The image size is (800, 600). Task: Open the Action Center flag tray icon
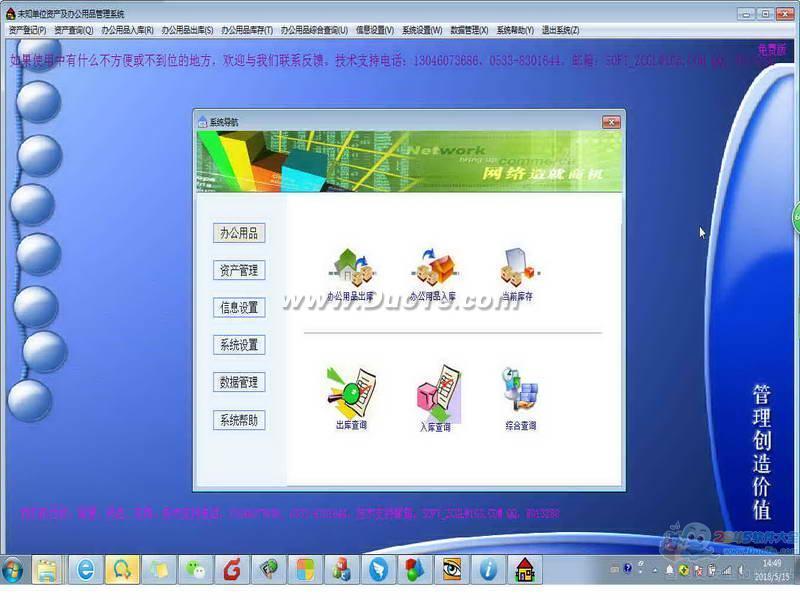point(698,570)
